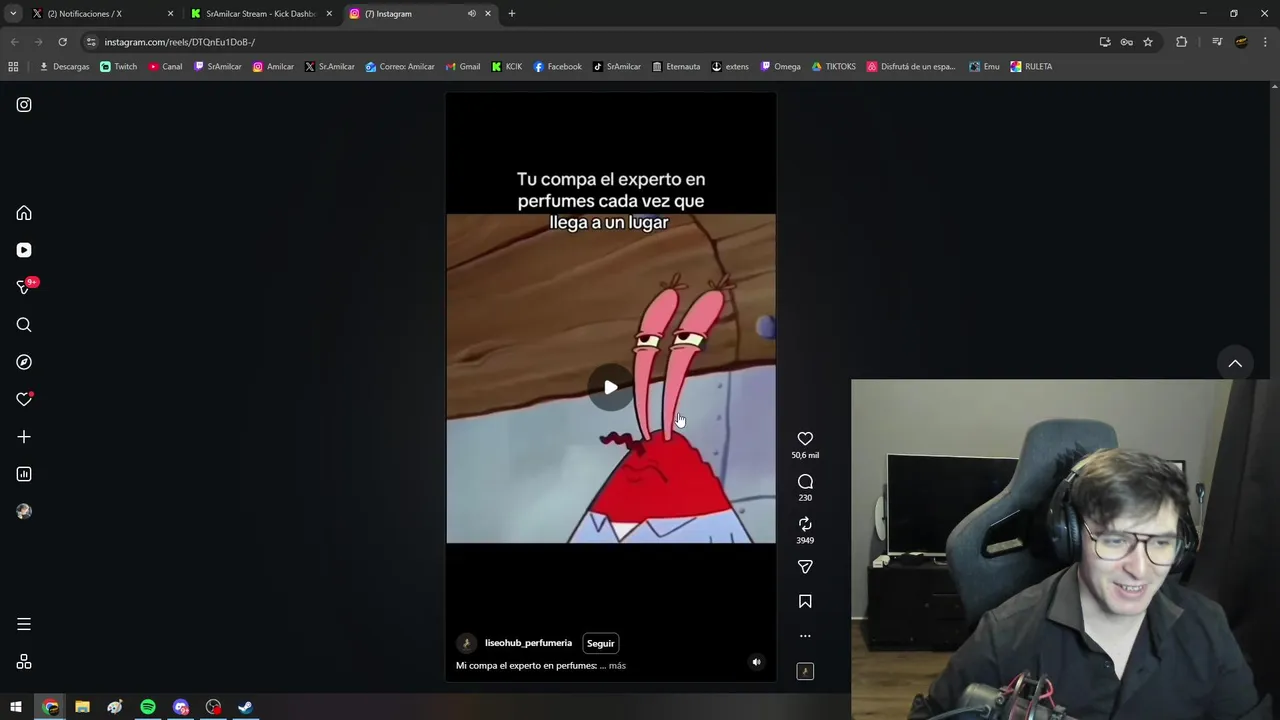Open liseohub_perfumeria profile link
The image size is (1280, 720).
coord(528,643)
